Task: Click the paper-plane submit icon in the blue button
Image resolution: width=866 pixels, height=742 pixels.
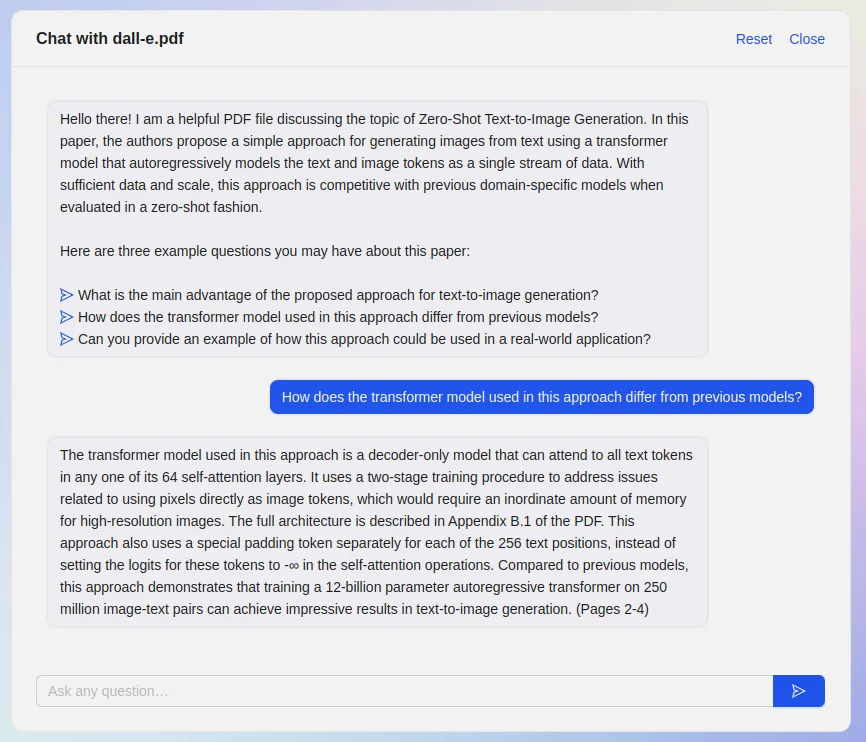Action: [798, 690]
